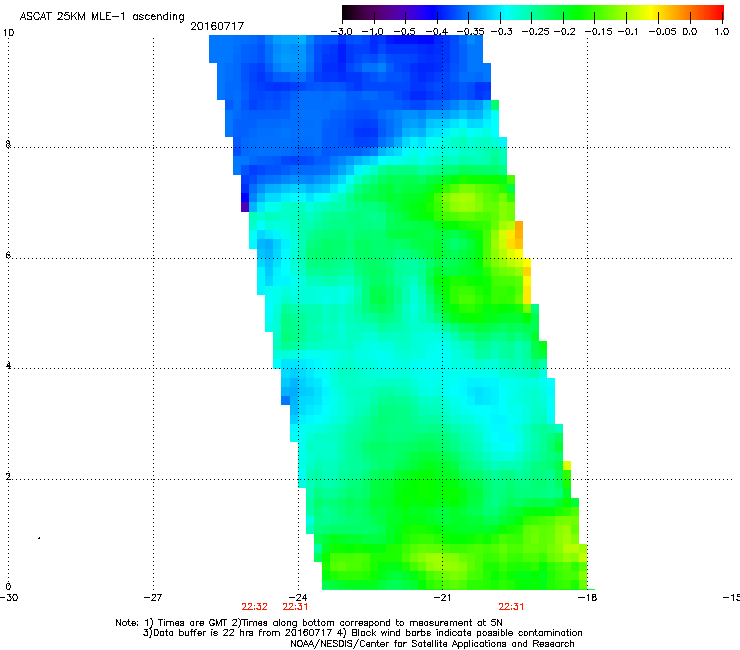Image resolution: width=740 pixels, height=650 pixels.
Task: Click the -3.0 color scale label
Action: [x=342, y=32]
